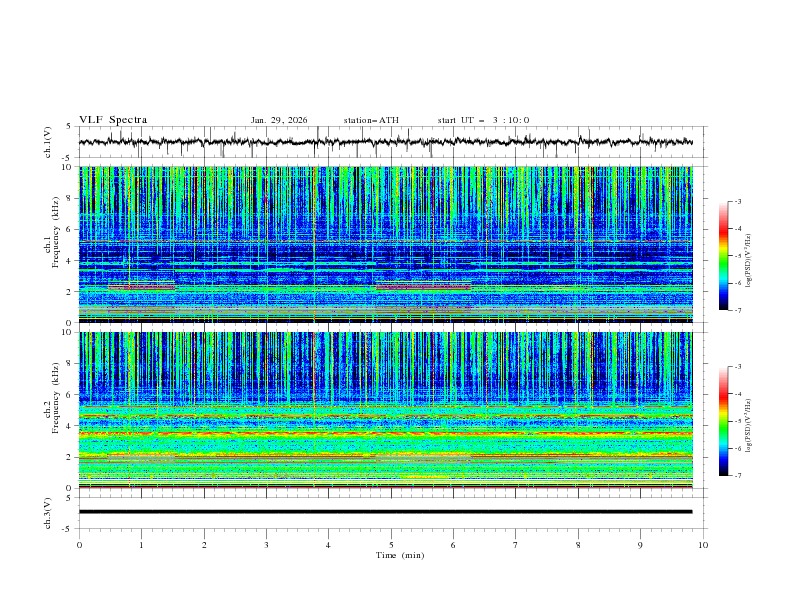Click time tick label '5' on x-axis
This screenshot has width=792, height=612.
pyautogui.click(x=391, y=545)
